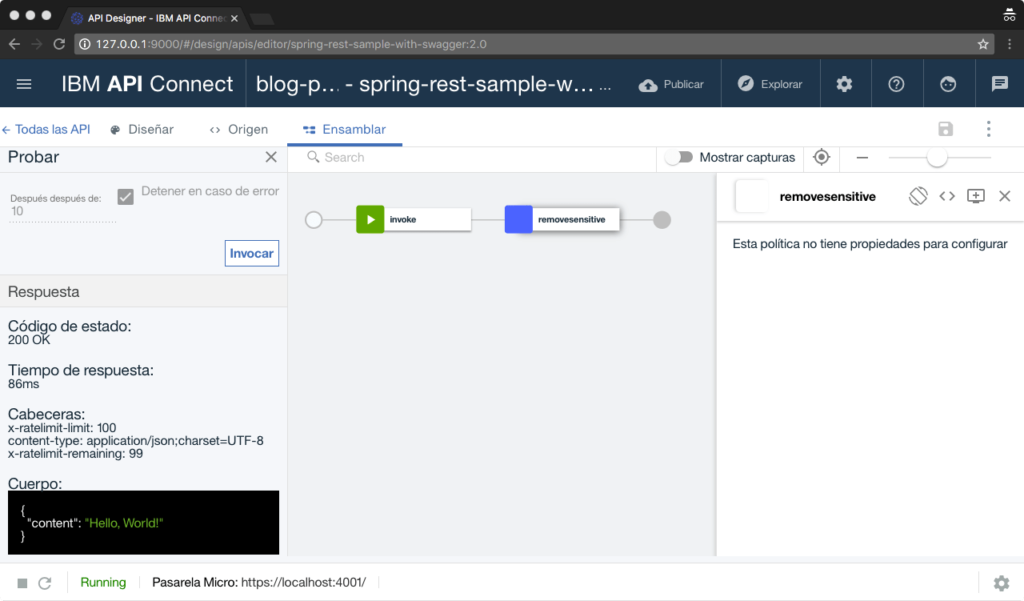Enable the Mostrar capturas switch

(x=680, y=157)
